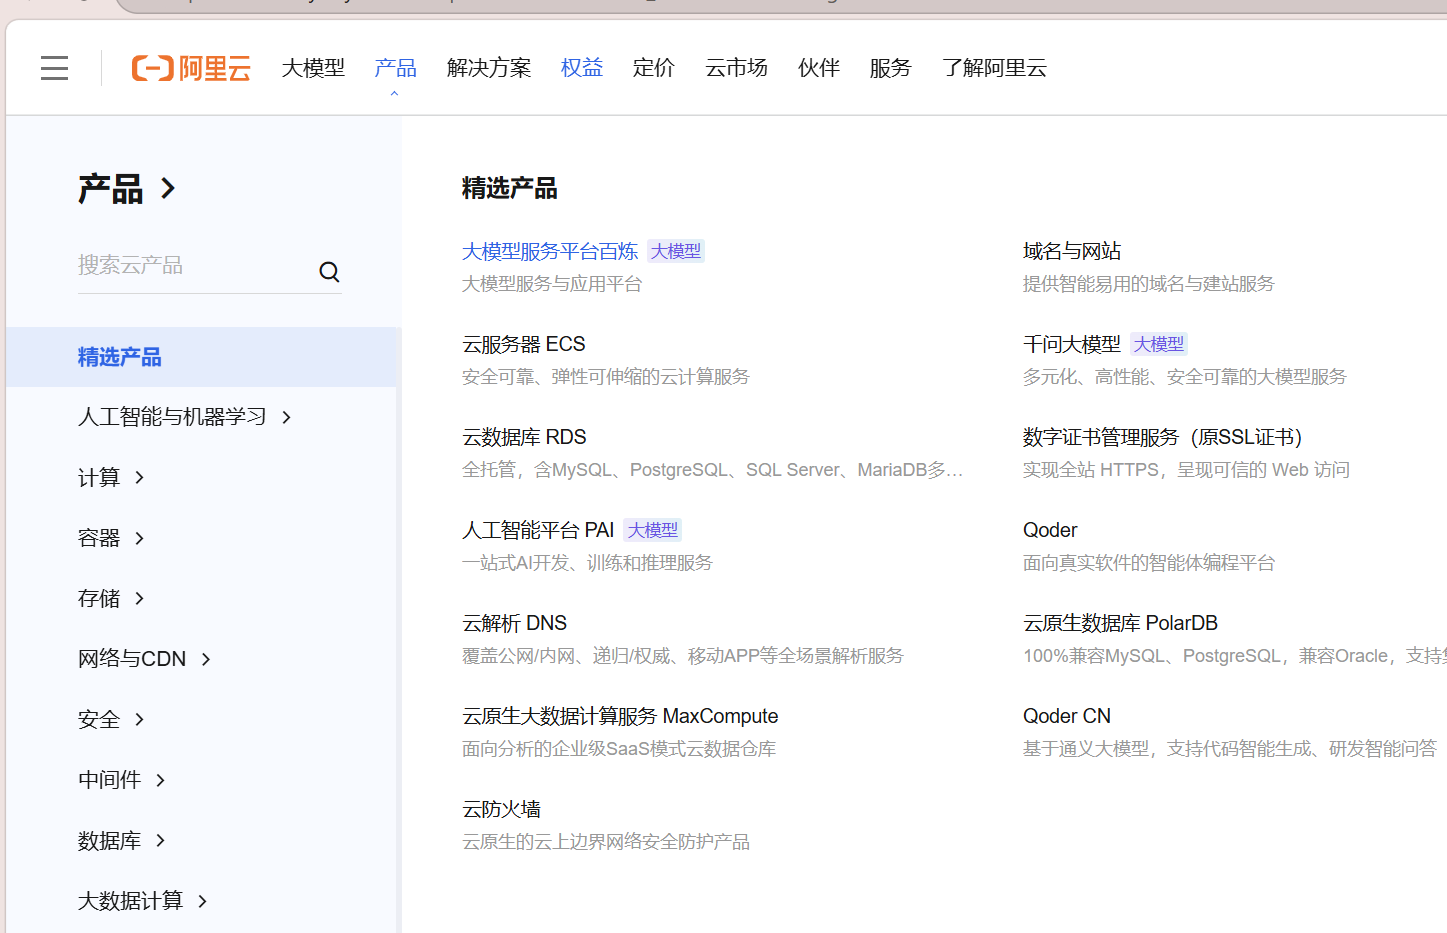Select 精选产品 in the sidebar
The image size is (1447, 933).
[201, 357]
